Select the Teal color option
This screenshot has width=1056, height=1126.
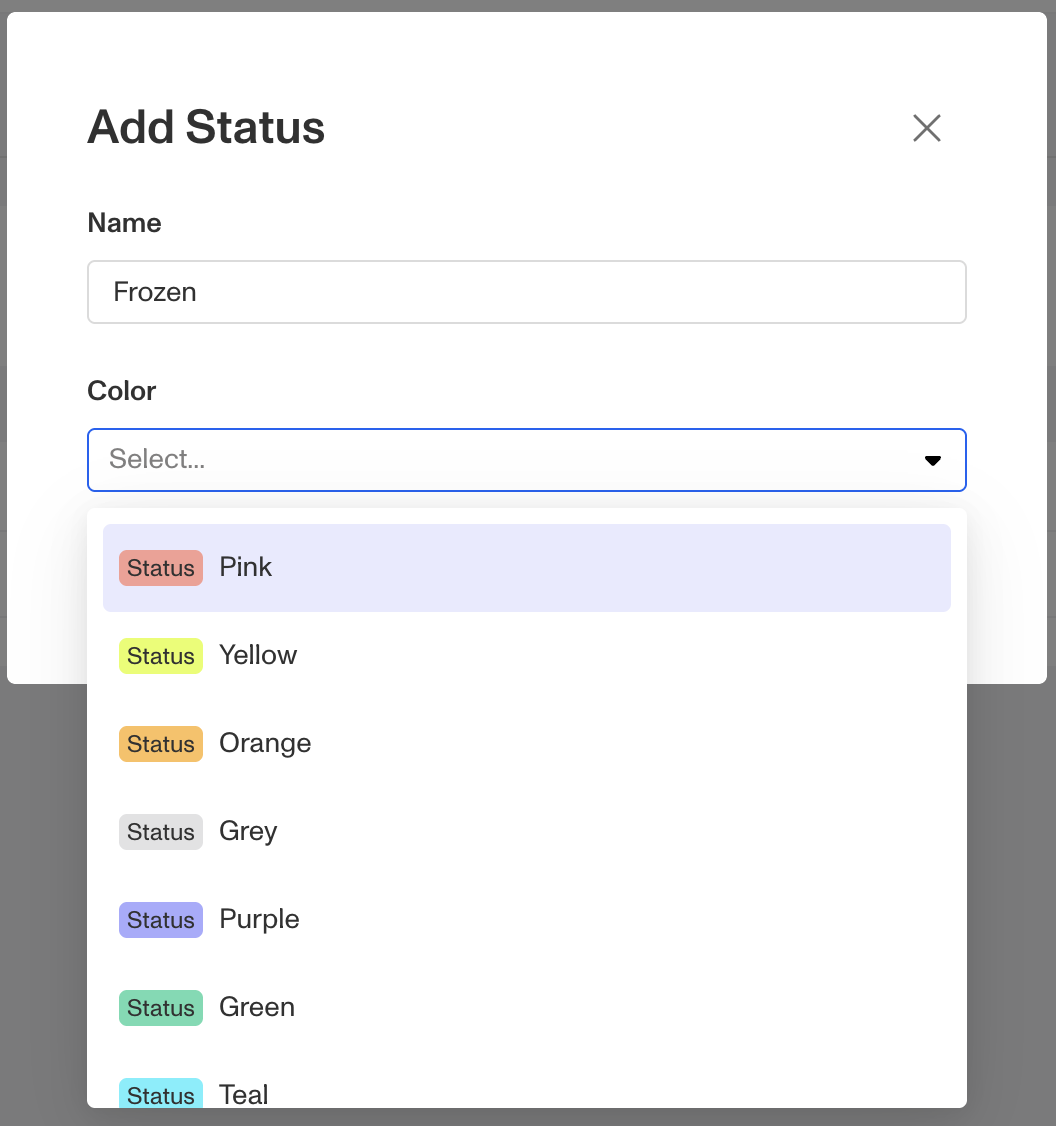point(526,1093)
